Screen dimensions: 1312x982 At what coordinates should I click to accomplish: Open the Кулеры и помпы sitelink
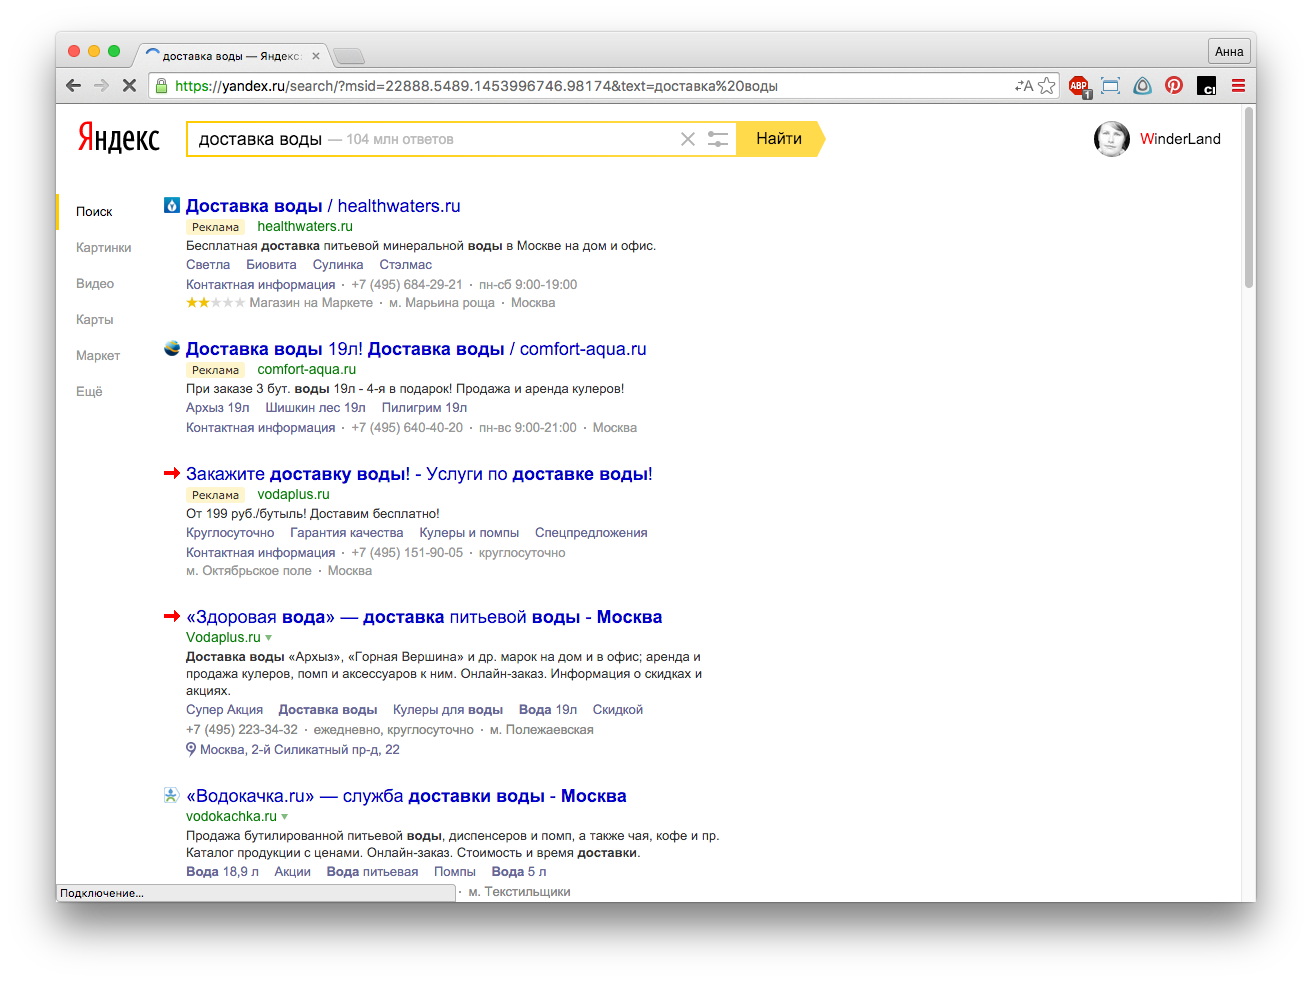point(469,533)
